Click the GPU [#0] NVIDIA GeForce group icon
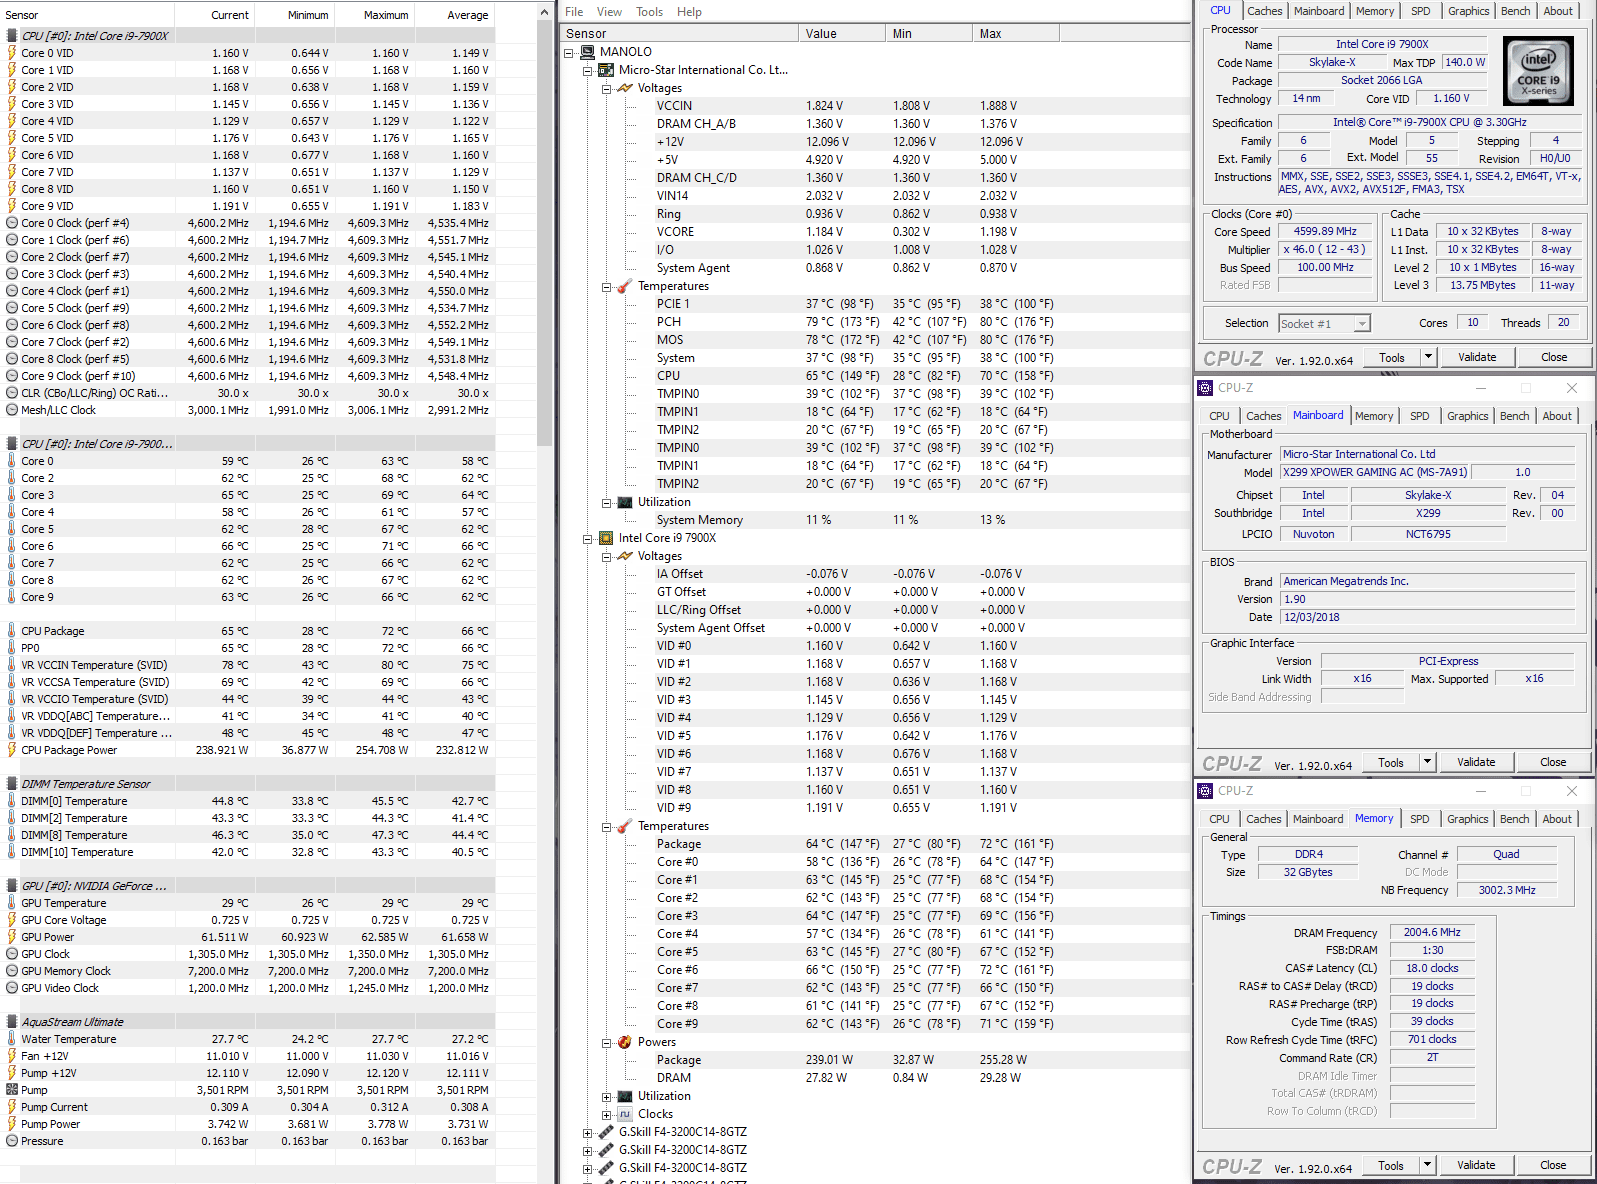 point(12,886)
